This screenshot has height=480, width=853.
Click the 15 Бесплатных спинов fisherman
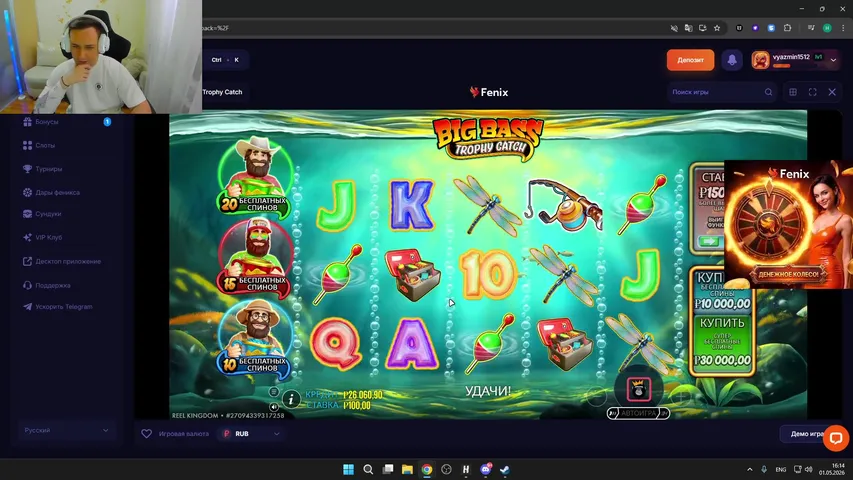point(255,257)
